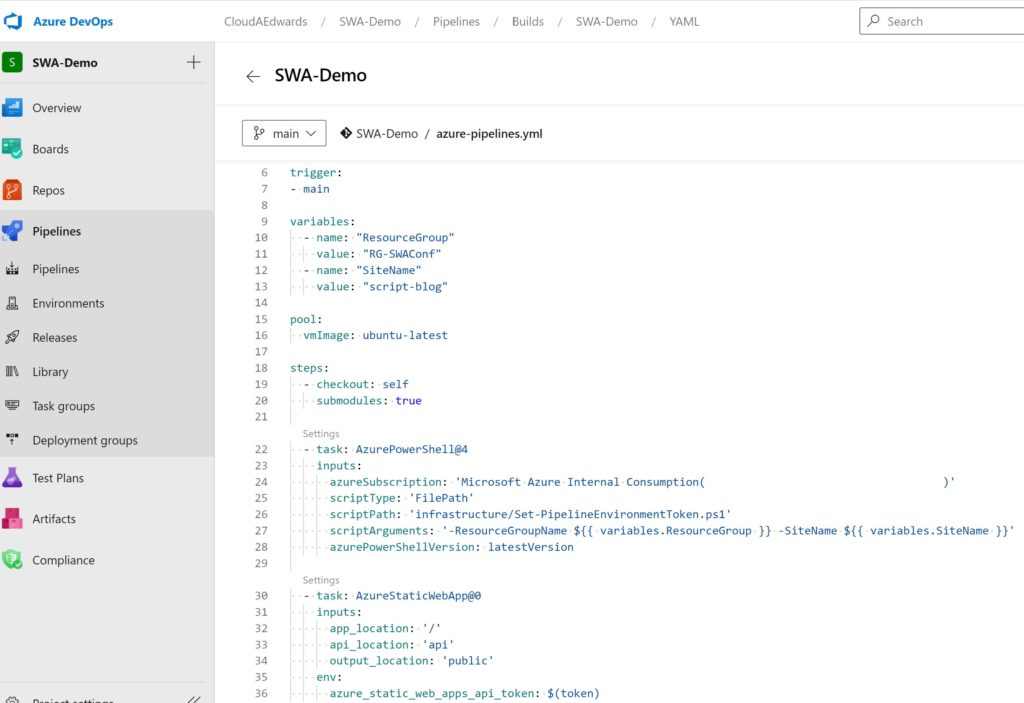
Task: Click line number 22 in the gutter
Action: coord(261,450)
